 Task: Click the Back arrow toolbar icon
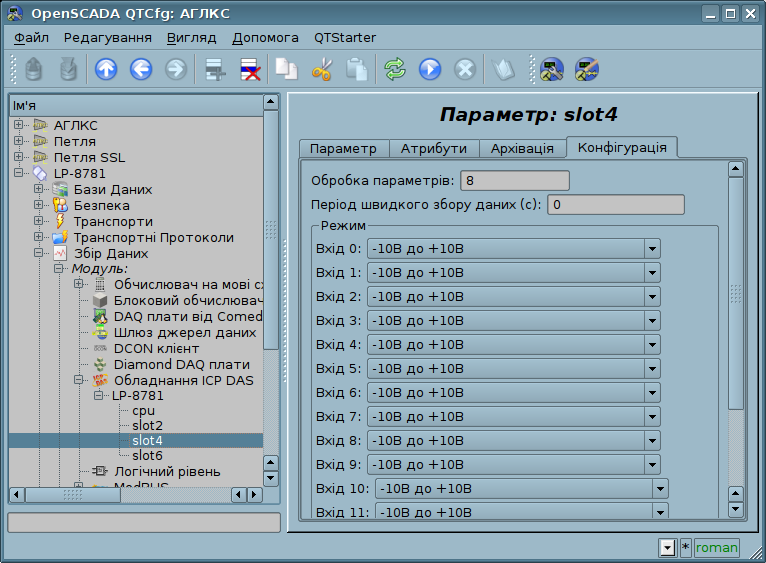(x=141, y=69)
